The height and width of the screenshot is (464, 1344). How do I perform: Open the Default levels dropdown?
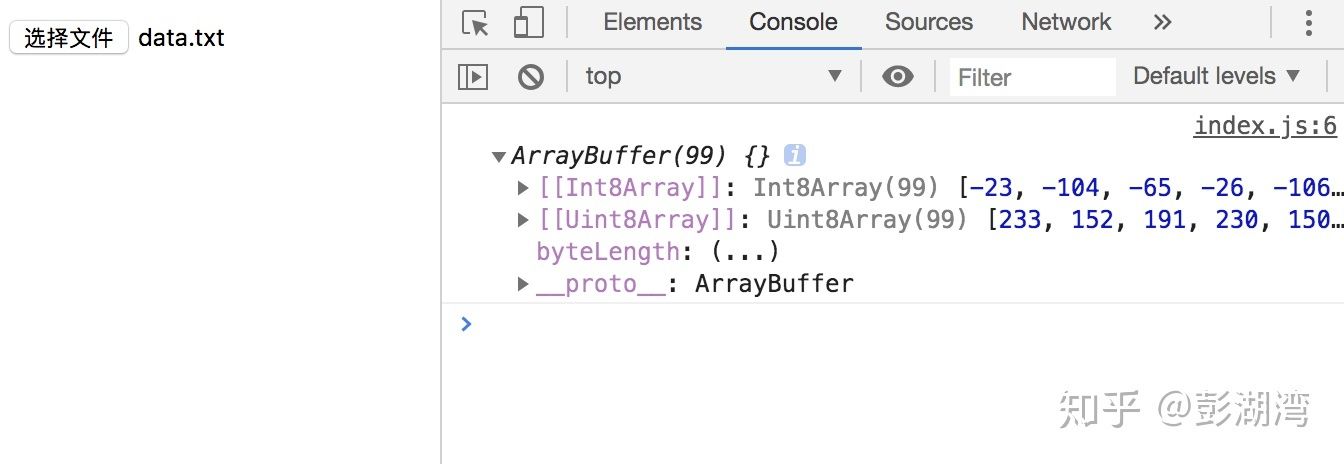(x=1216, y=77)
